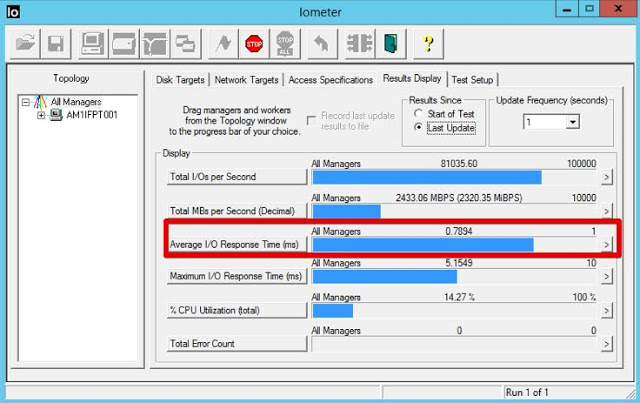Click Average I/O Response Time (ms) button

[x=237, y=245]
